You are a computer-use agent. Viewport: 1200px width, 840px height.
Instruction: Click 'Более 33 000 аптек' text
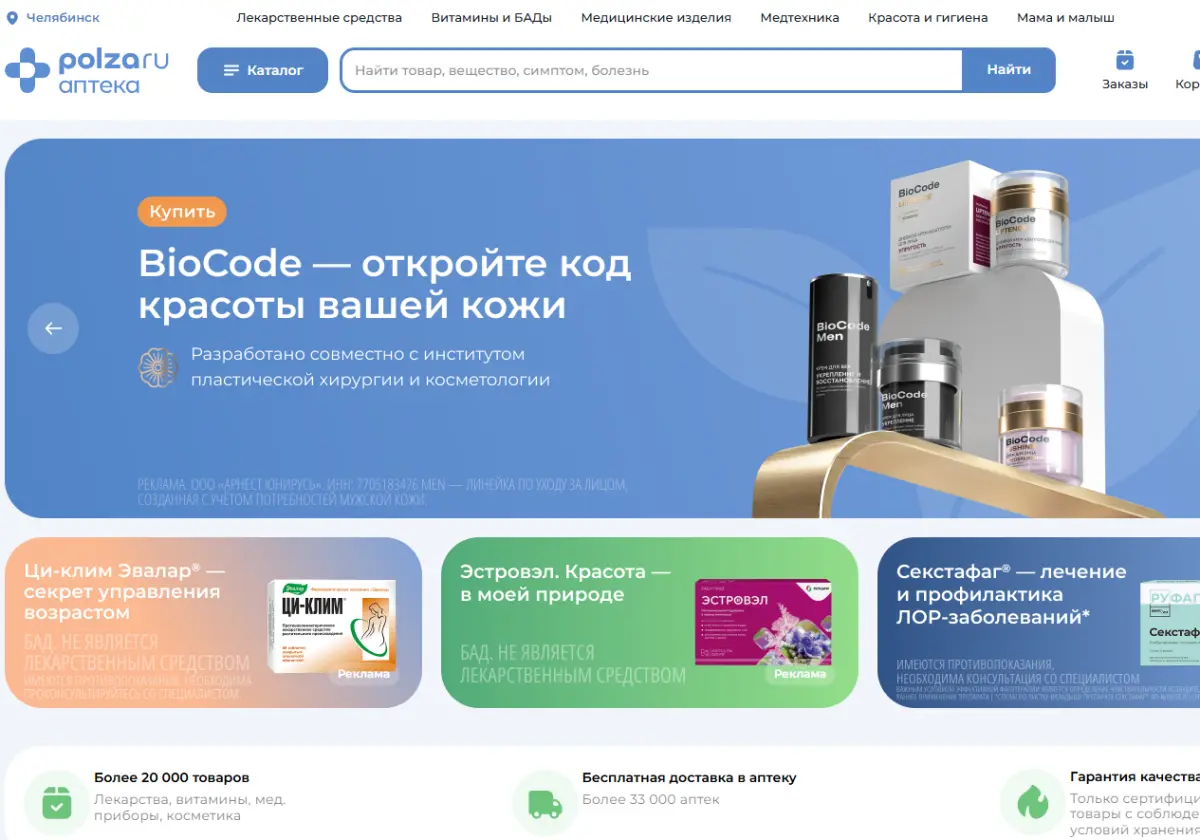pos(651,799)
